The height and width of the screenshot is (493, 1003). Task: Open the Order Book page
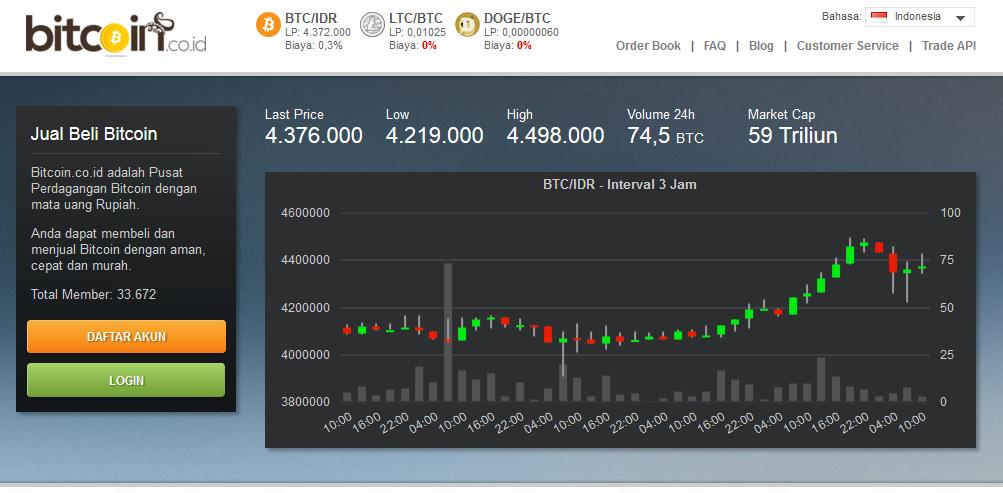[x=648, y=46]
